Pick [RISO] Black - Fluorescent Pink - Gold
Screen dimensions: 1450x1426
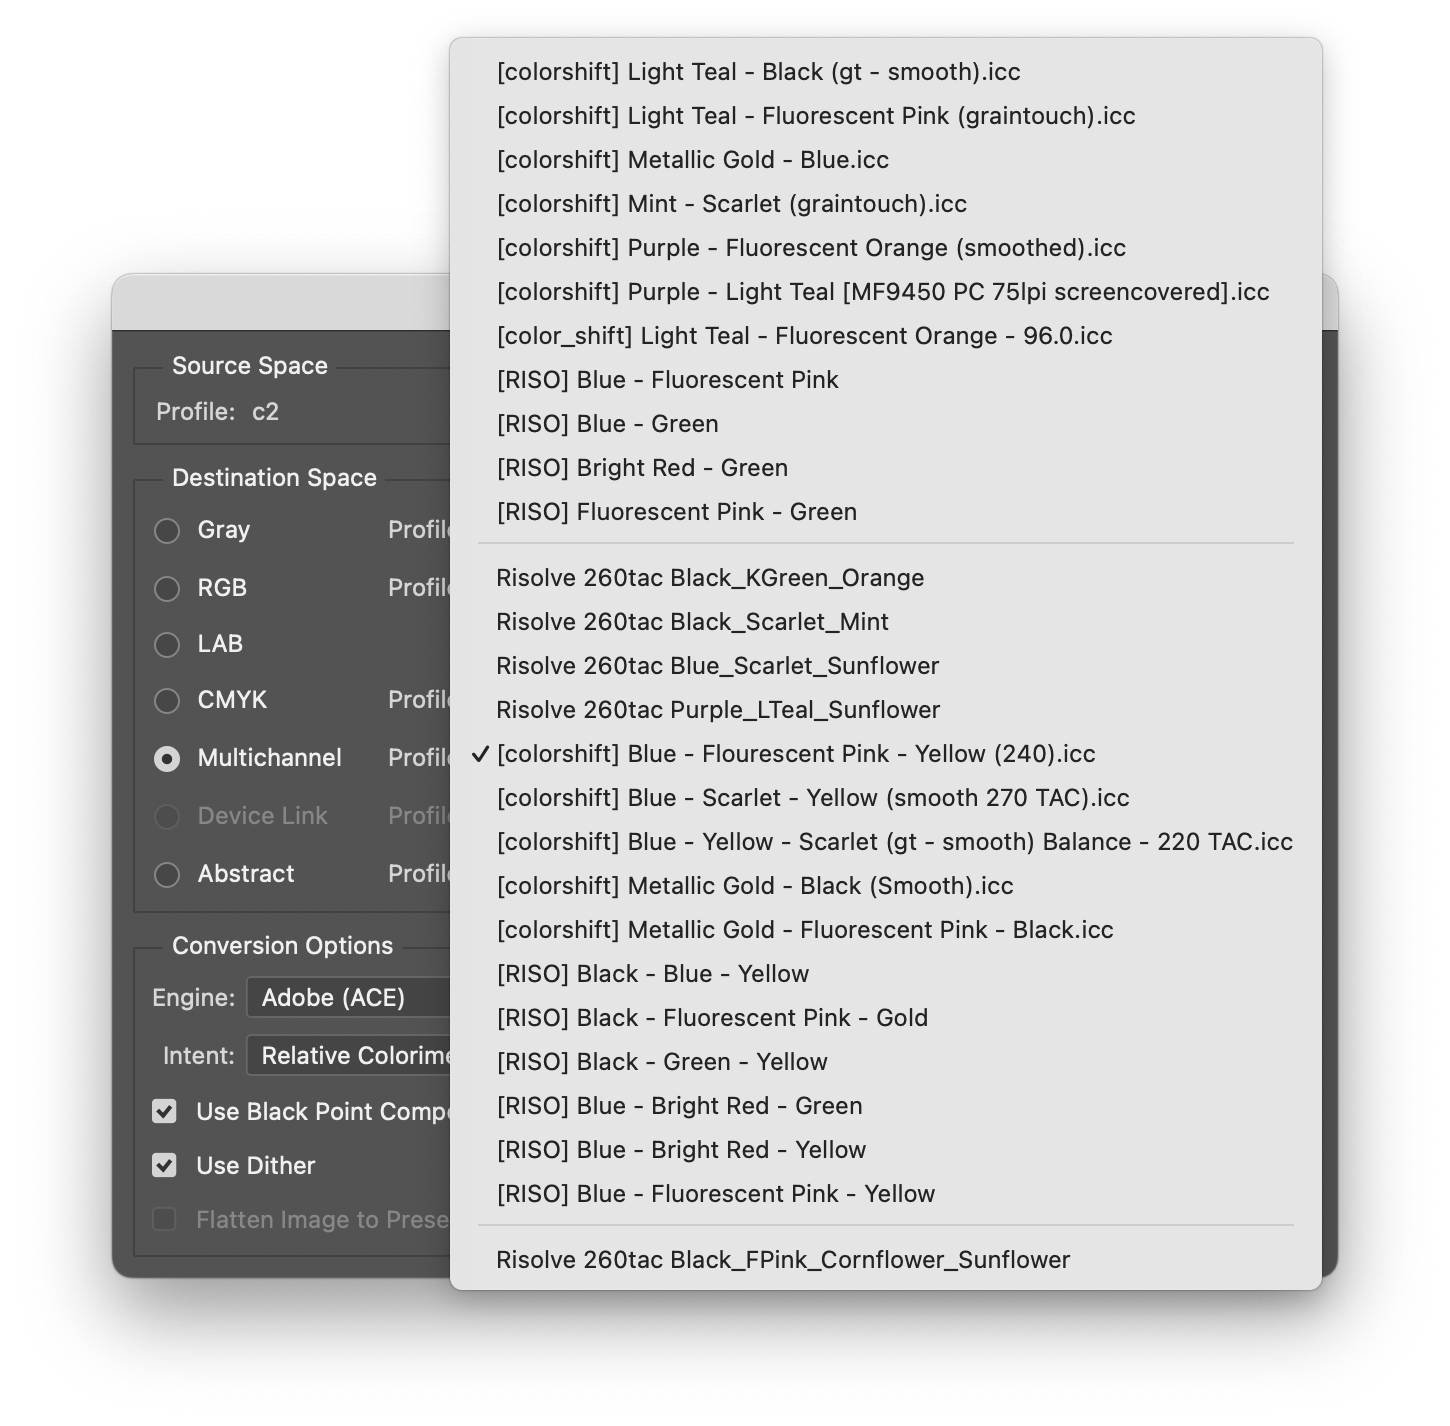click(886, 1018)
